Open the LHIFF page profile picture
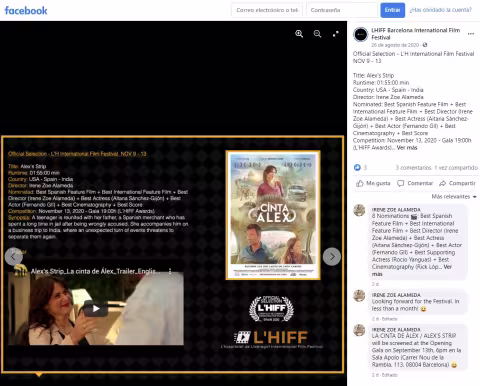 (x=361, y=34)
